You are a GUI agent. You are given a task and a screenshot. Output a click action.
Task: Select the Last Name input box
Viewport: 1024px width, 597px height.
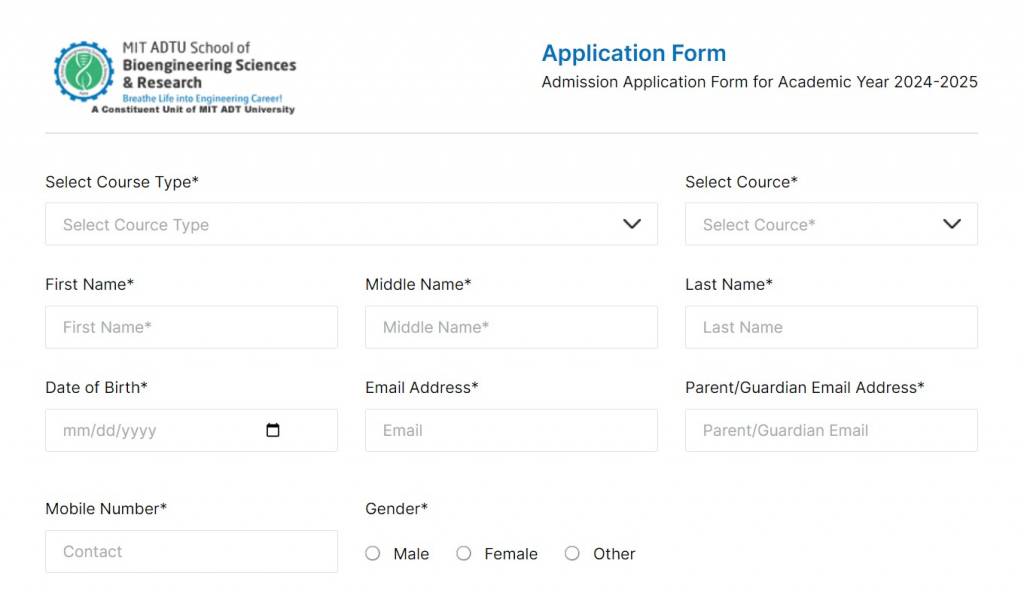[831, 327]
